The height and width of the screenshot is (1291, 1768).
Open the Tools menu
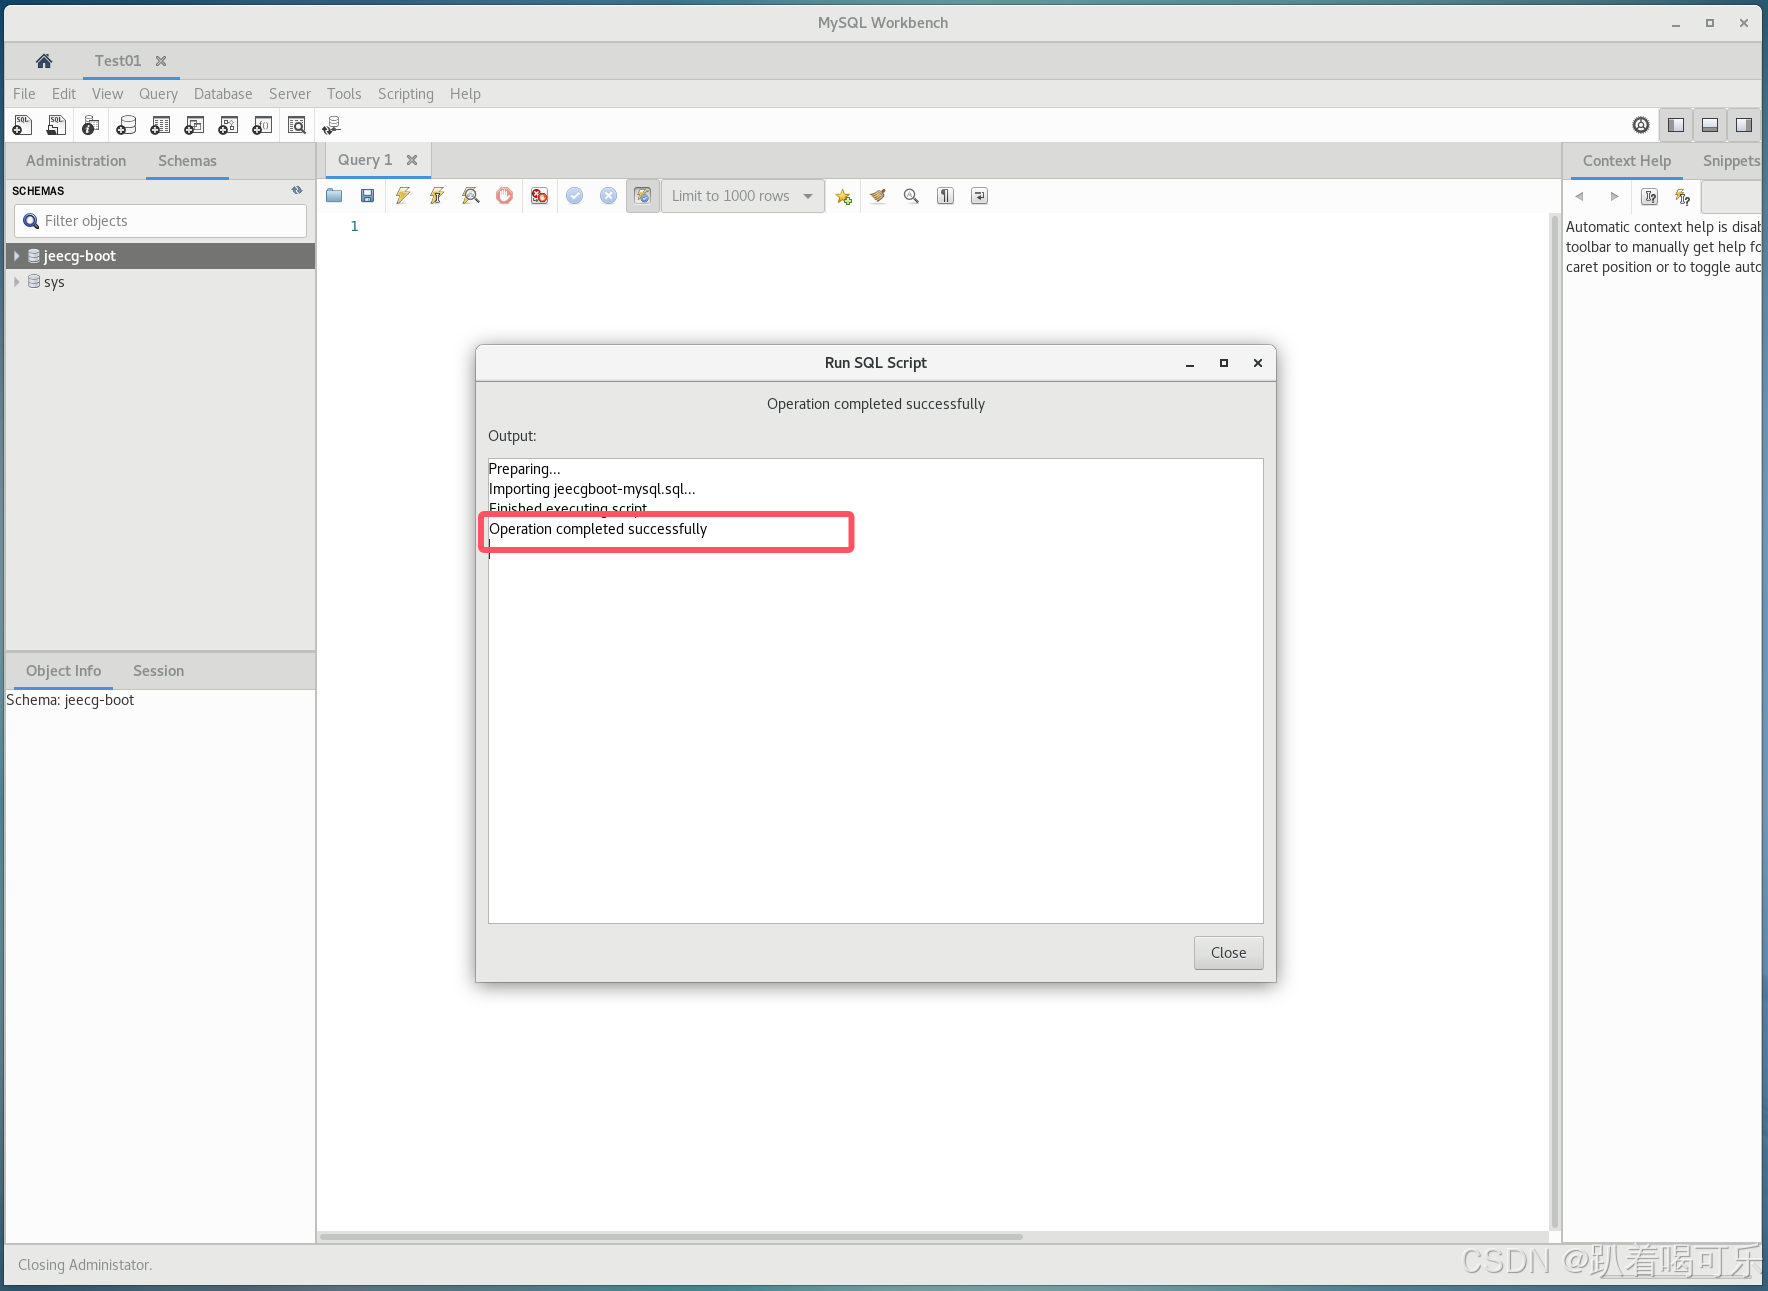point(344,94)
